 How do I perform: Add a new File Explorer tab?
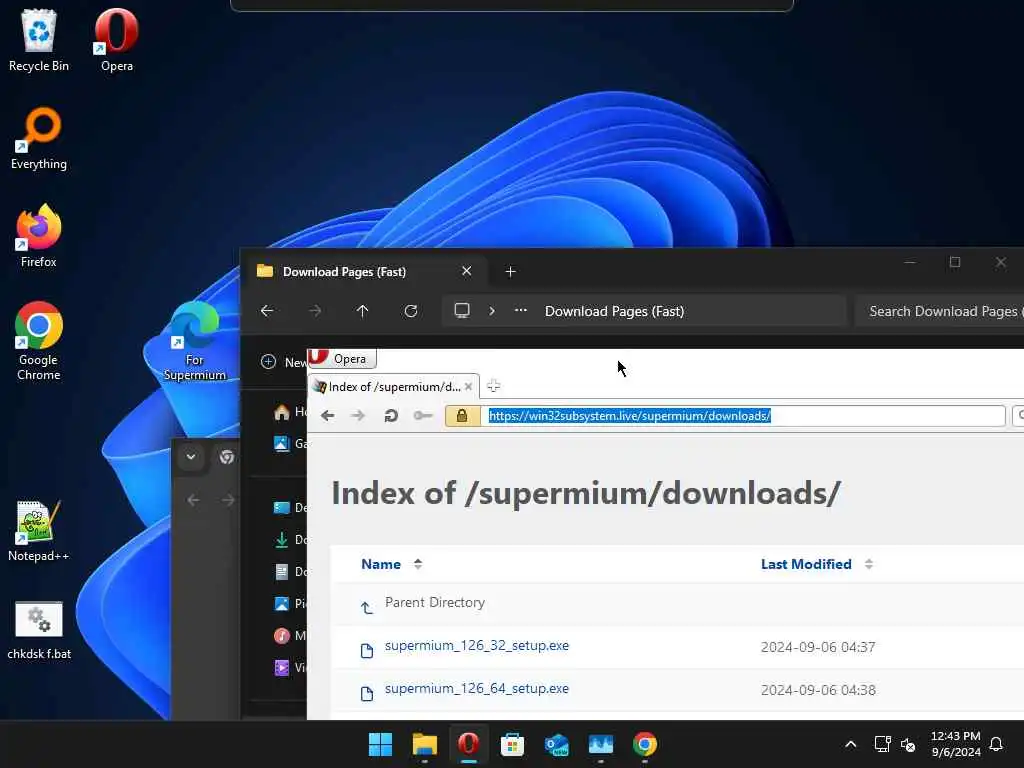coord(511,271)
